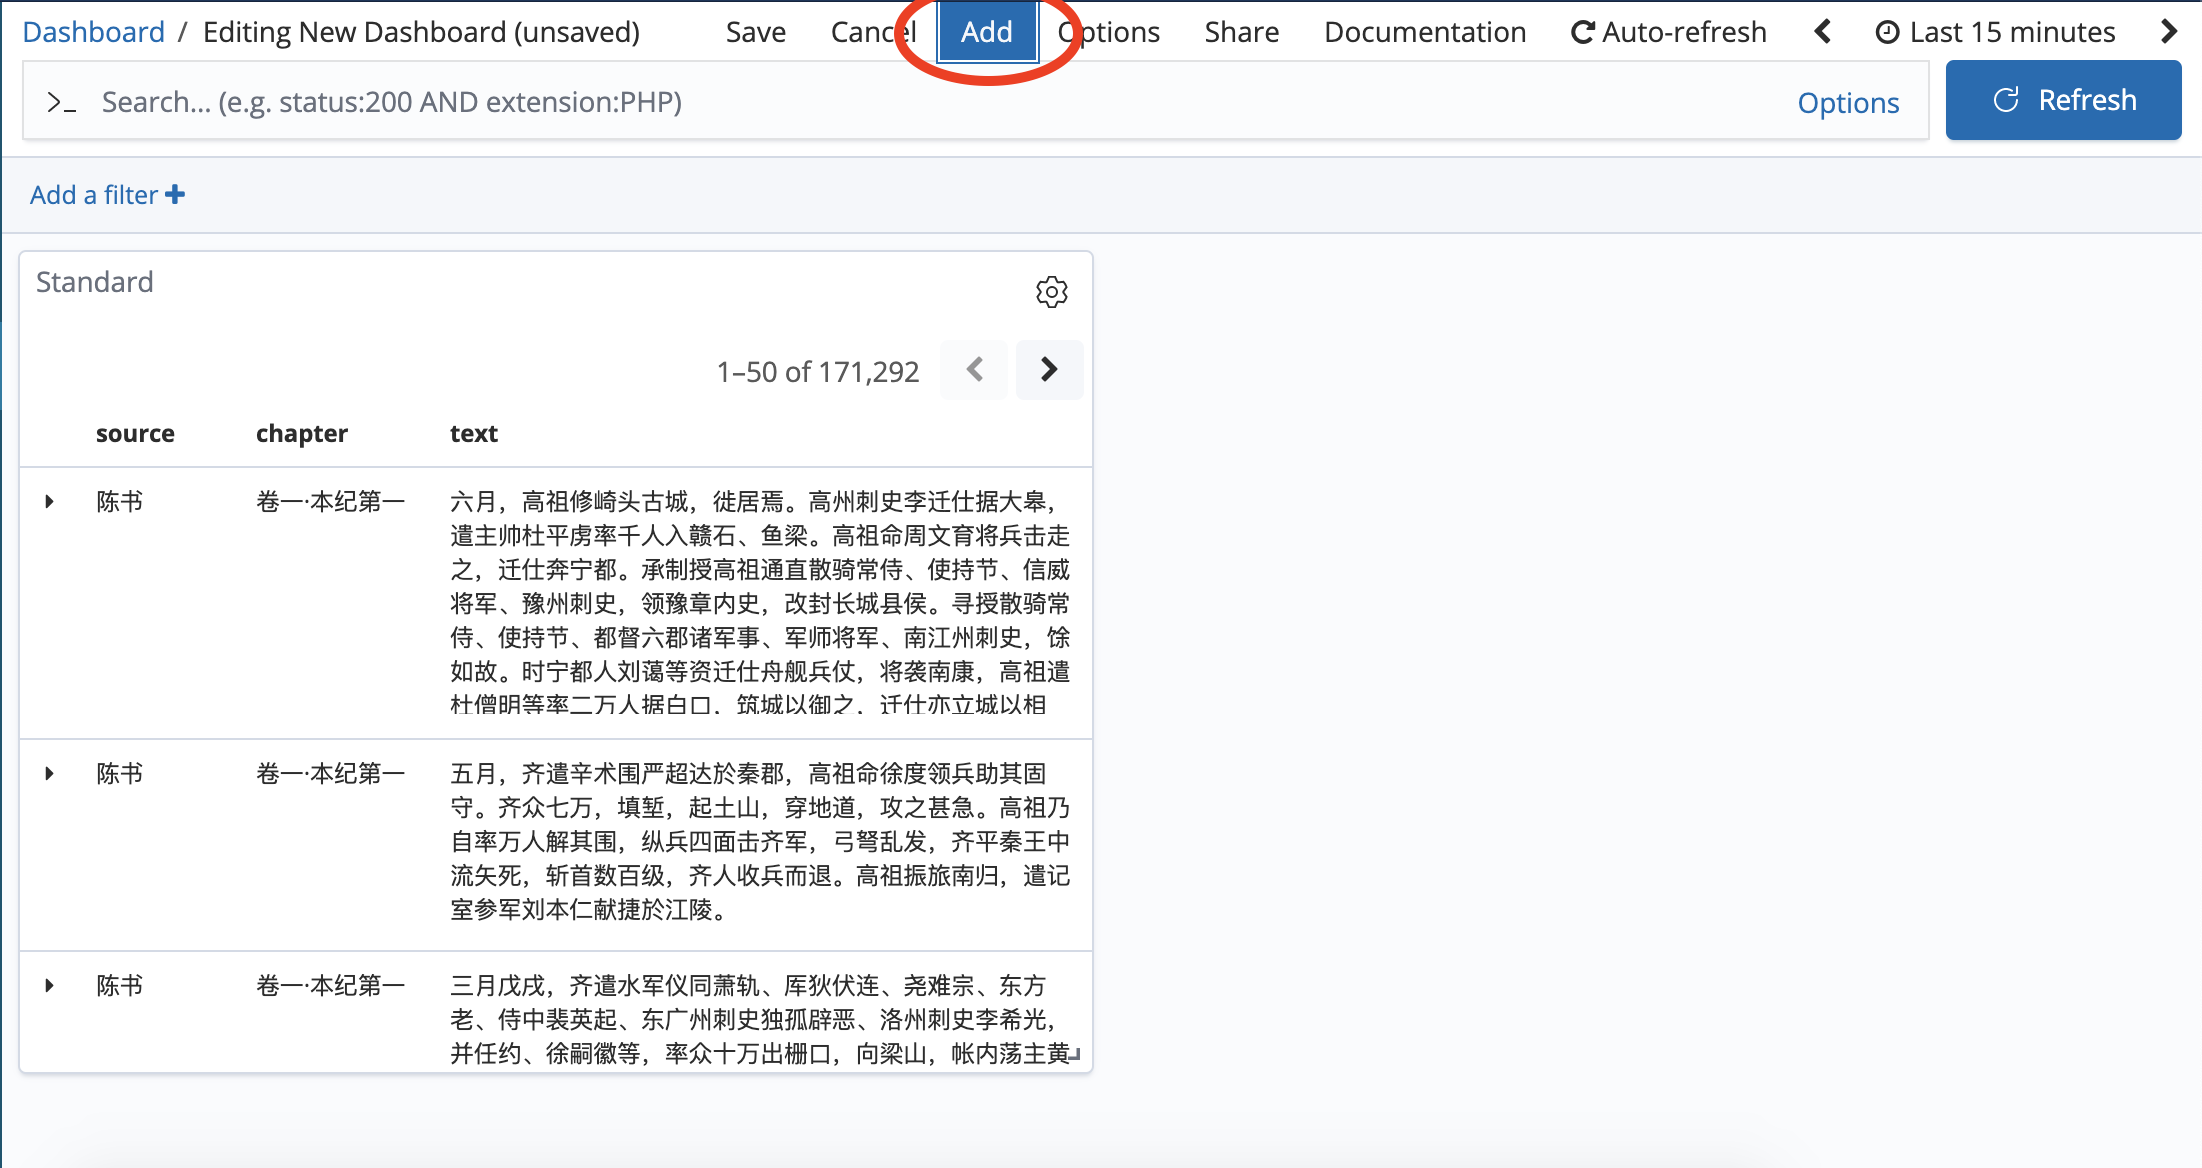Click the time range forward arrow
2202x1168 pixels.
2168,32
